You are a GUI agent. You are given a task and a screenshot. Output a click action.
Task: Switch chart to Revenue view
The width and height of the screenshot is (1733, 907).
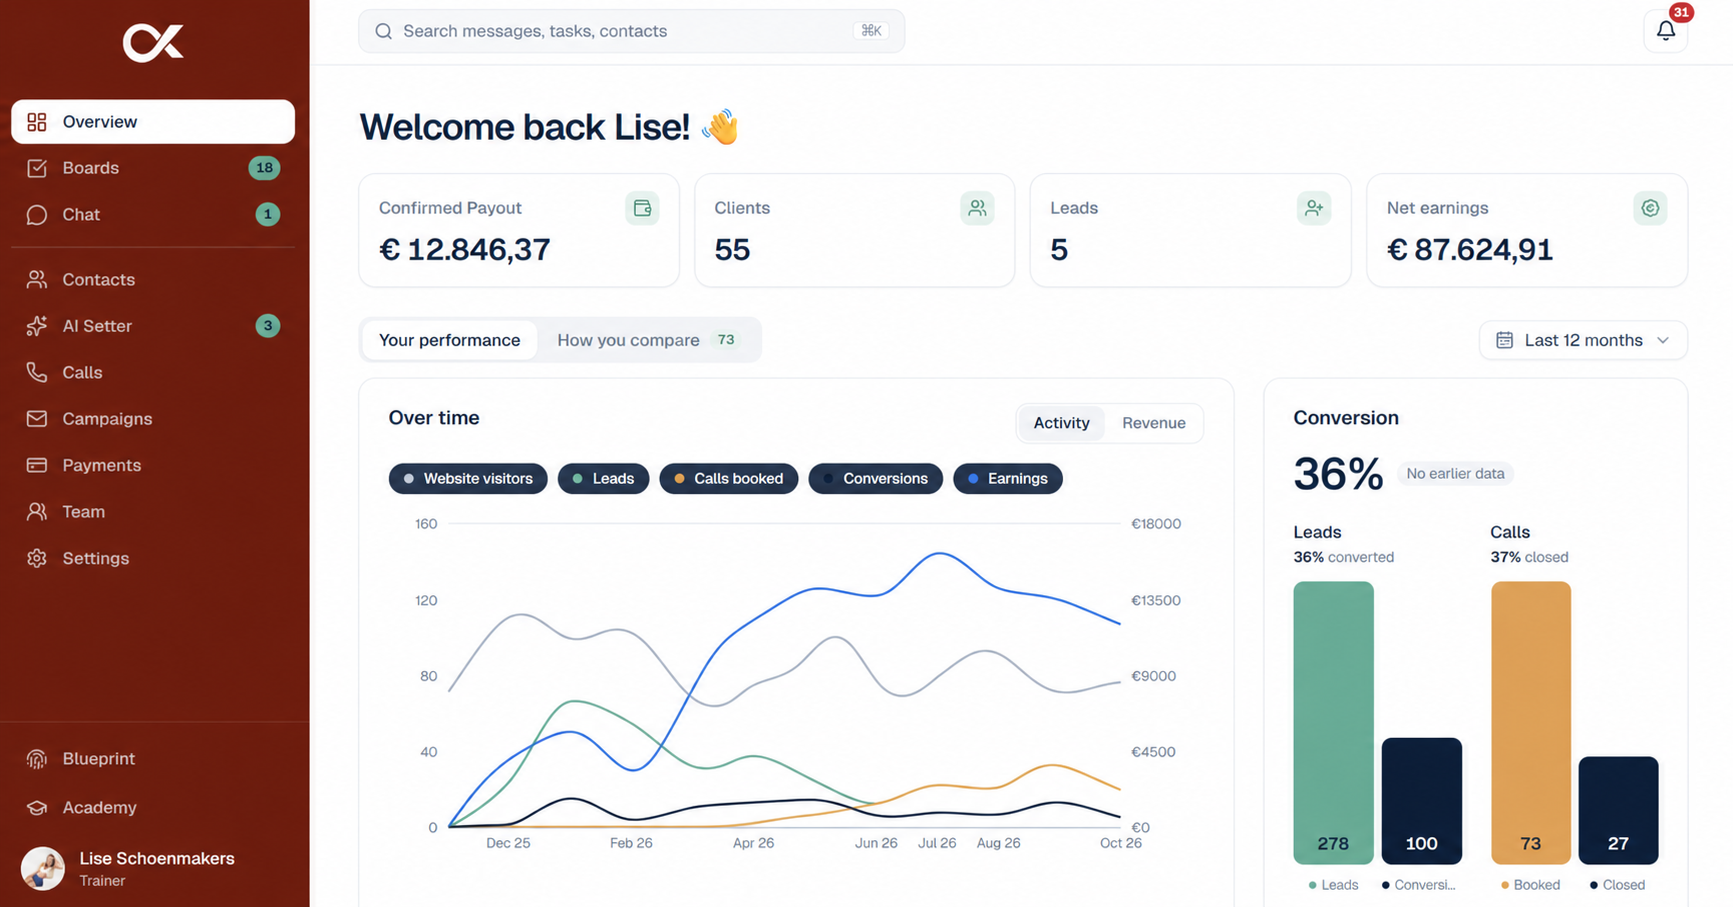[1153, 423]
